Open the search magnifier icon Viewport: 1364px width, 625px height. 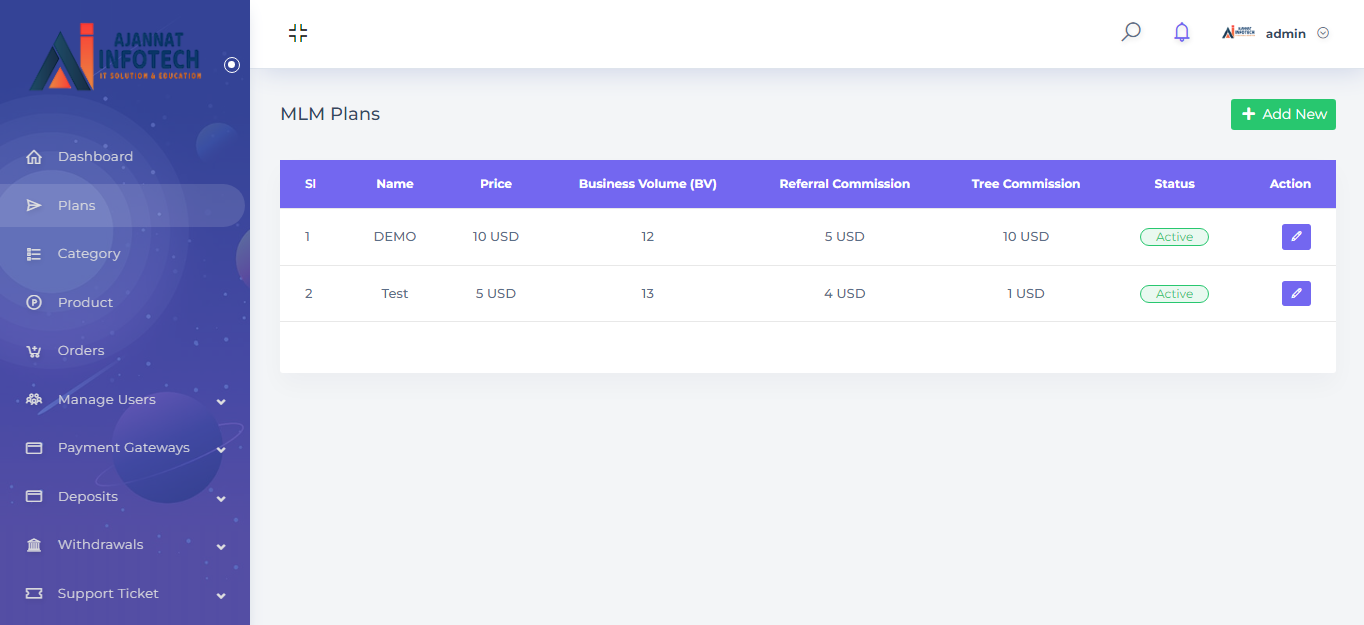point(1131,32)
